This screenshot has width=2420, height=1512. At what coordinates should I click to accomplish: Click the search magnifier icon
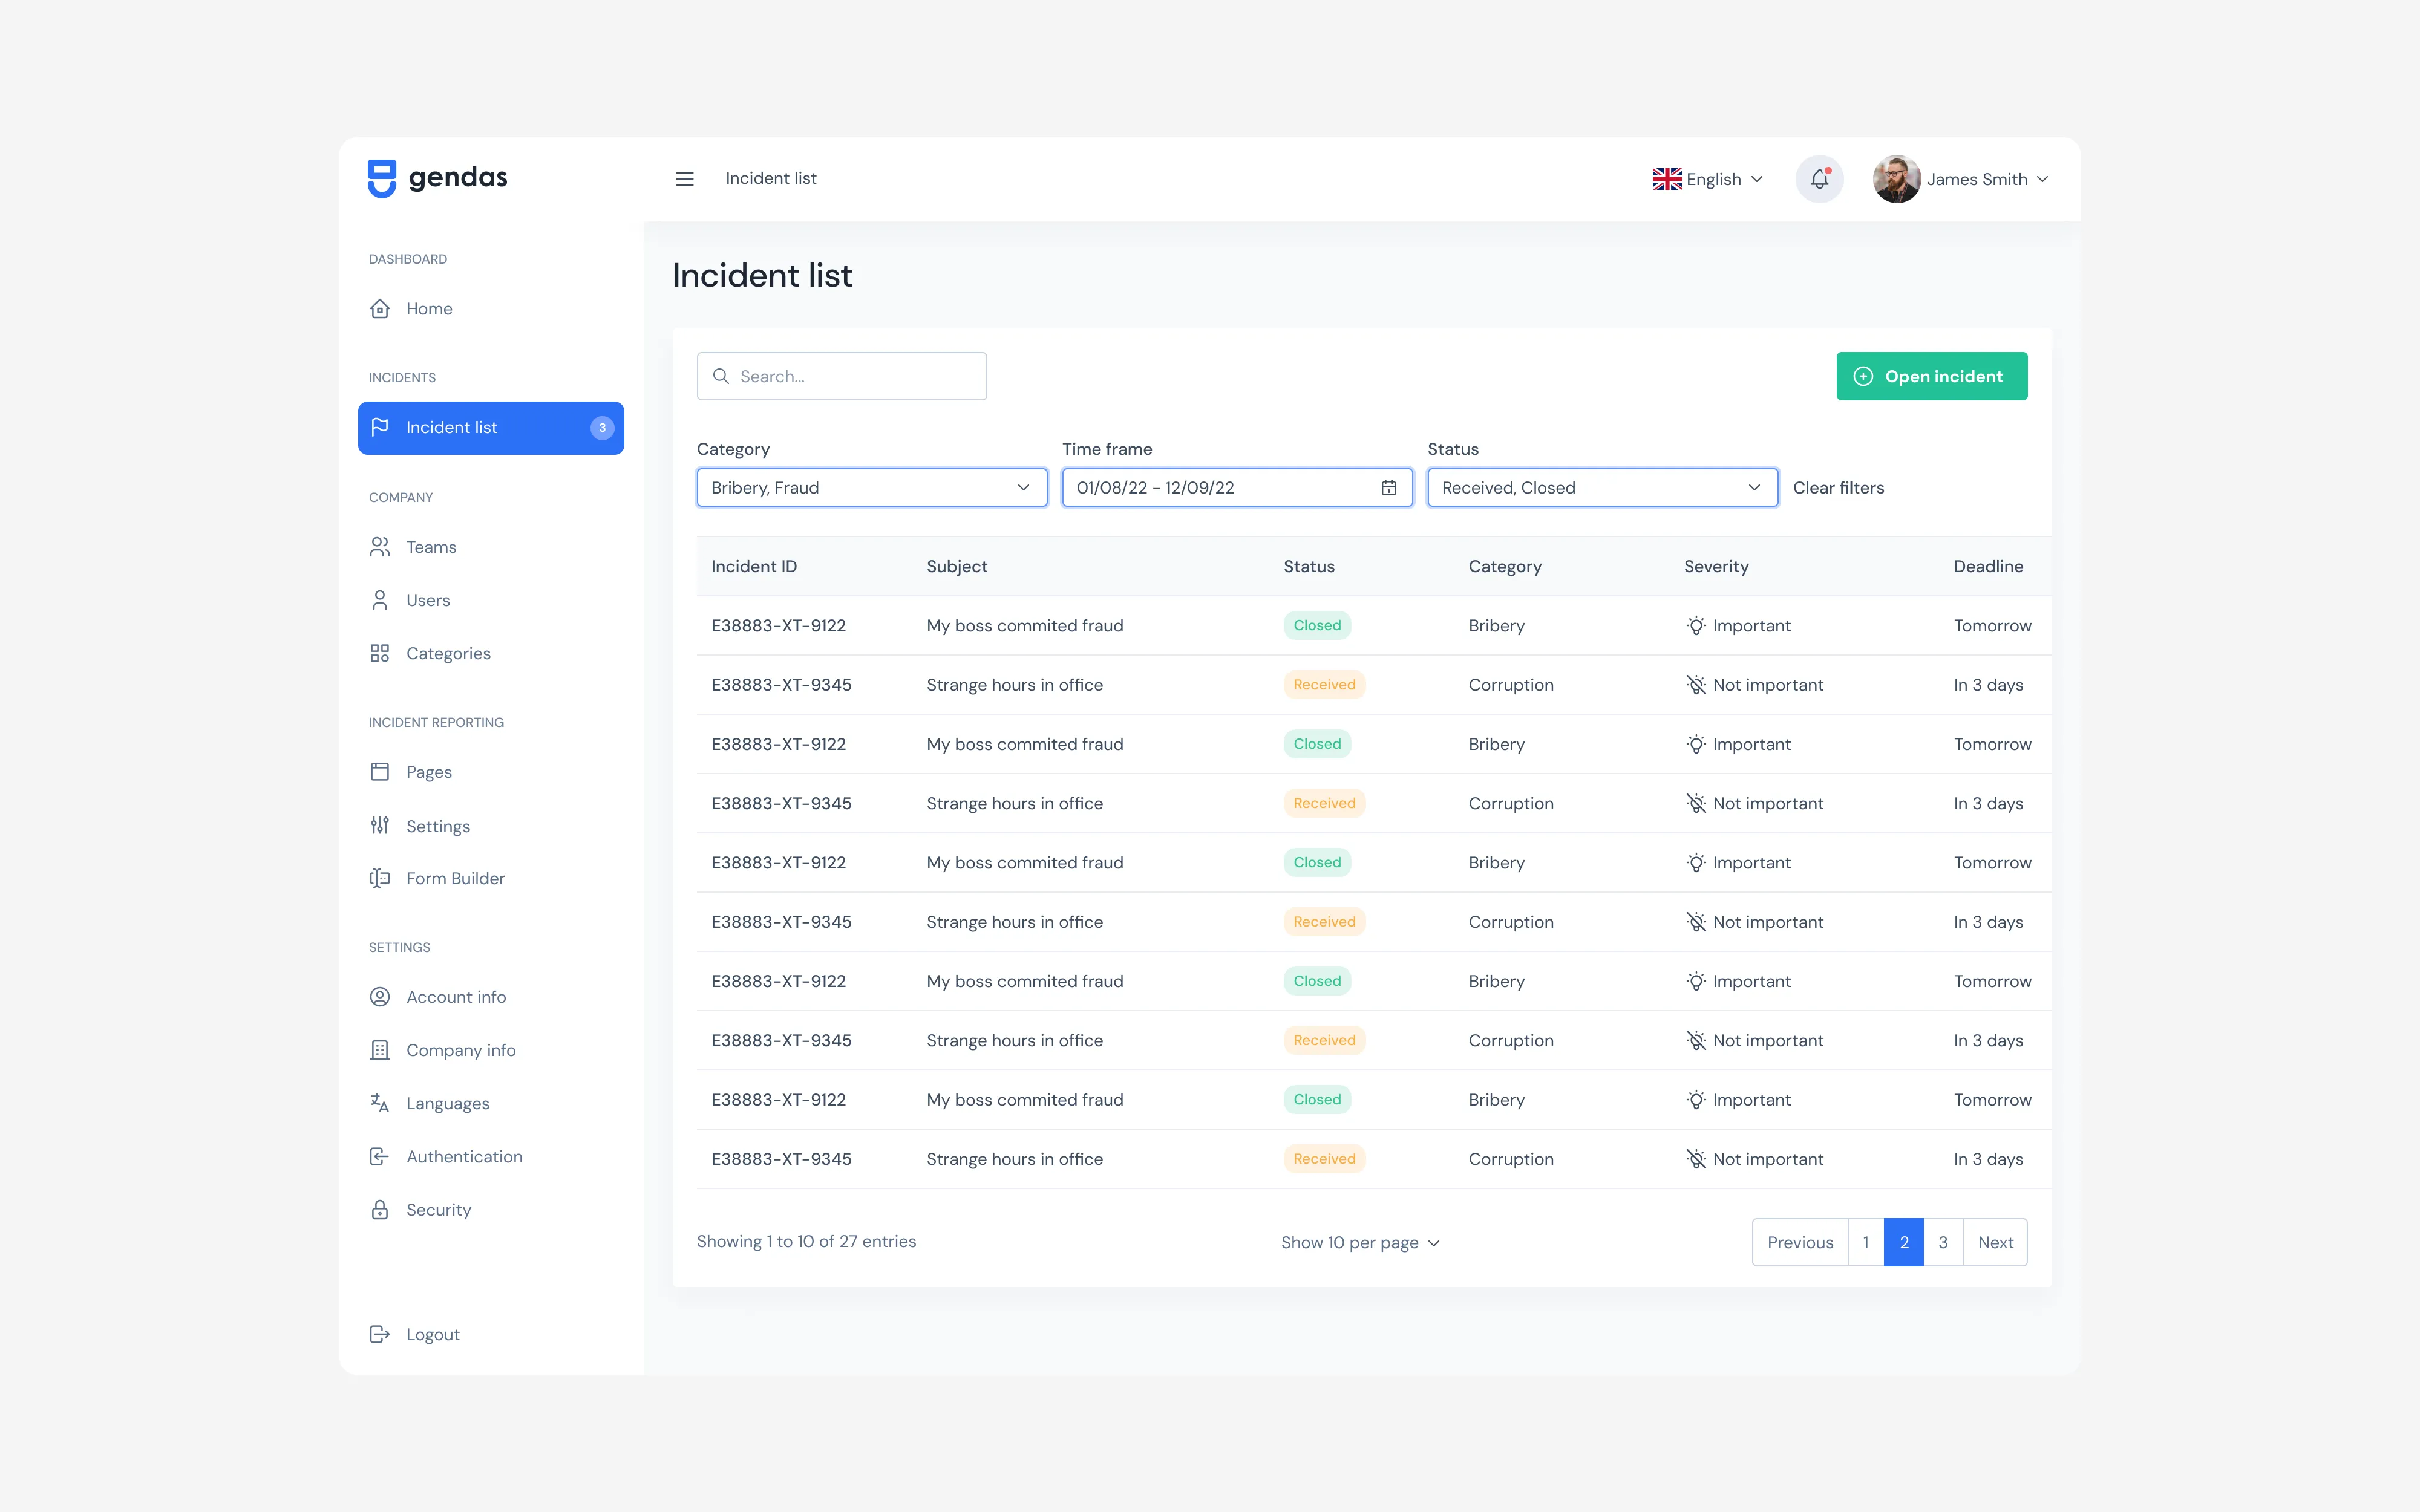tap(721, 376)
